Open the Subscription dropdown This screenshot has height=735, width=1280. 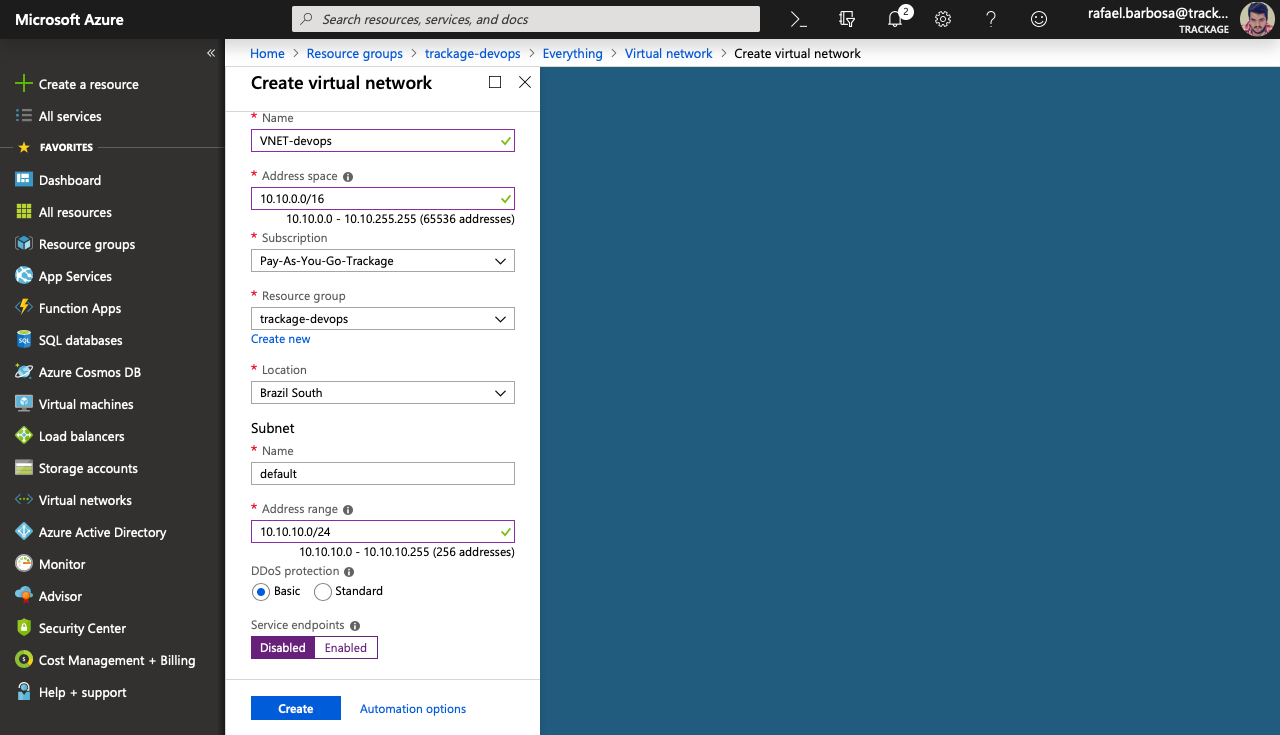click(383, 261)
